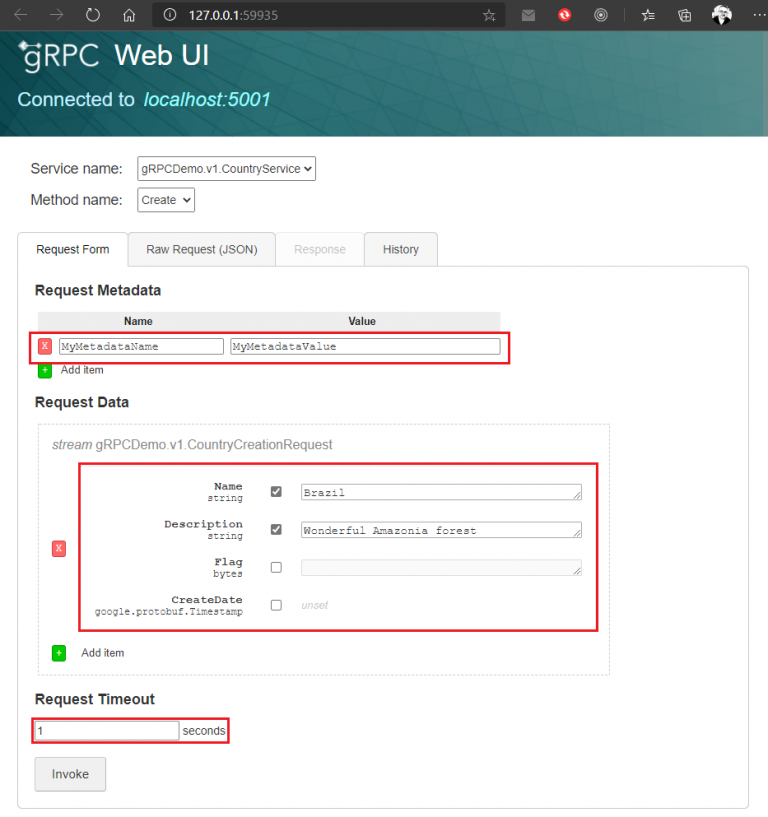
Task: Bookmark this page with the star icon
Action: click(x=489, y=15)
